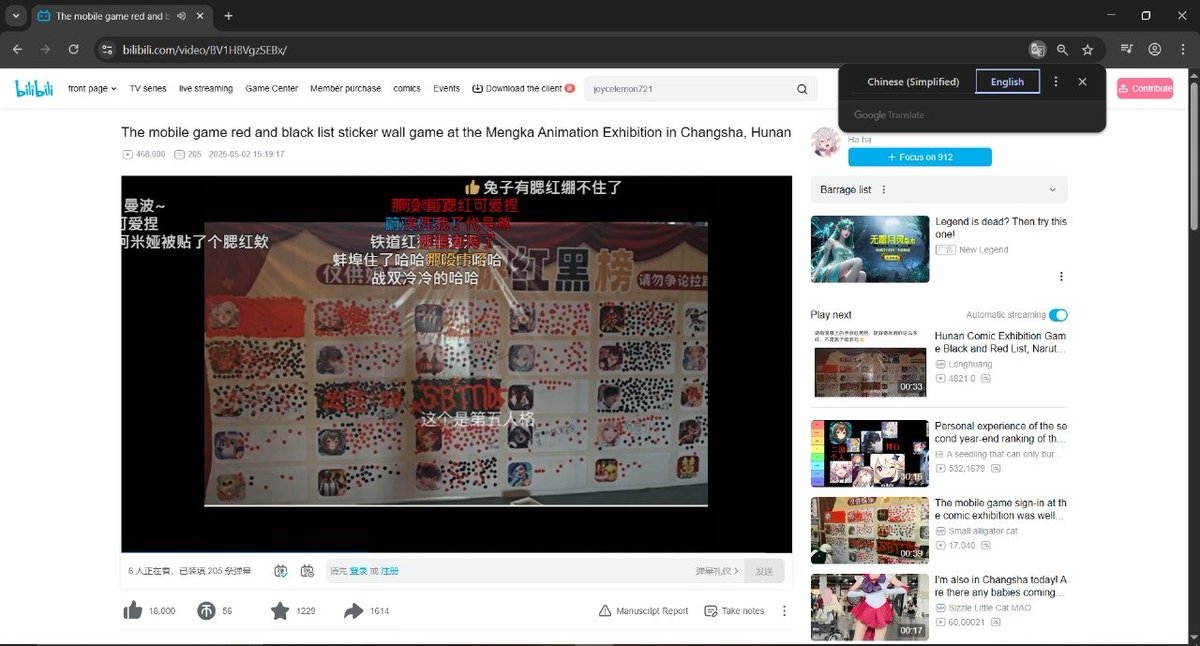Open Barrage list three-dot options
This screenshot has height=646, width=1200.
[884, 189]
